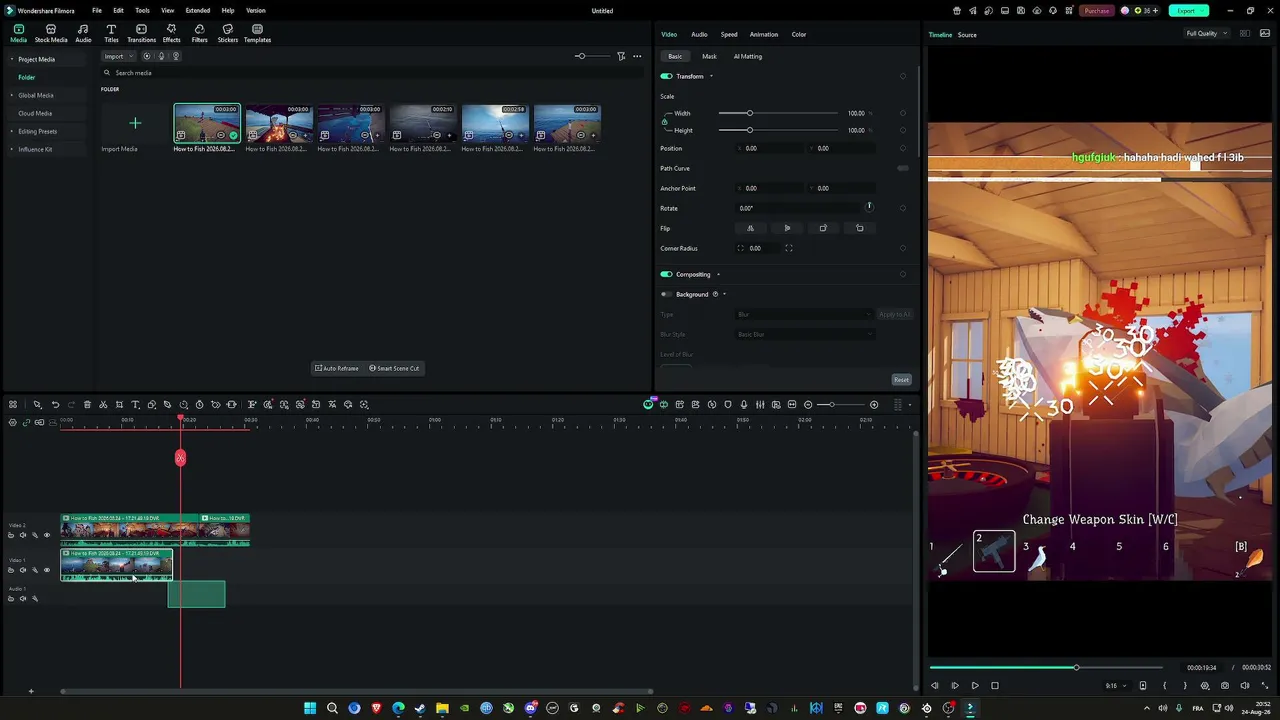Open the Mask sub-tab

709,56
